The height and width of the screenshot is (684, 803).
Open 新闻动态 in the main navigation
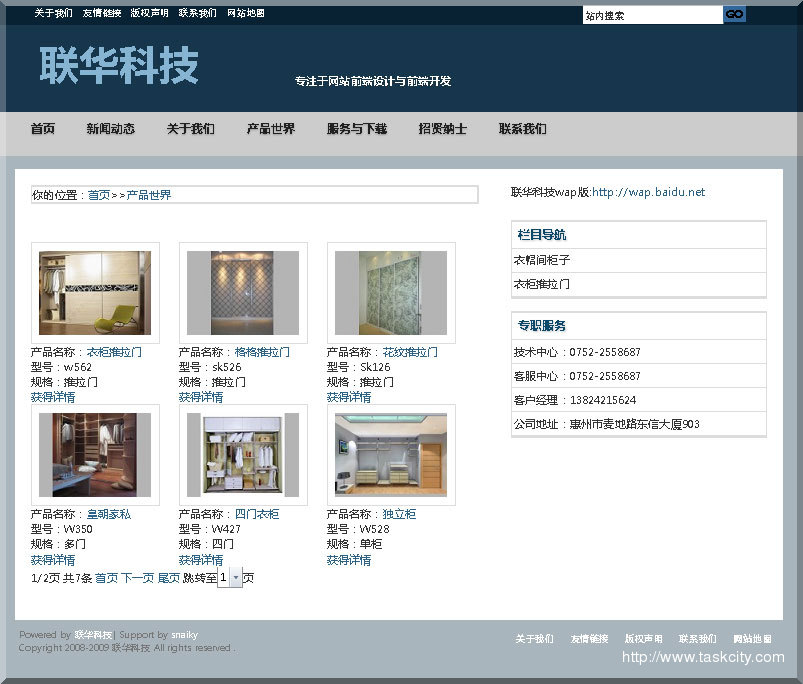[110, 129]
